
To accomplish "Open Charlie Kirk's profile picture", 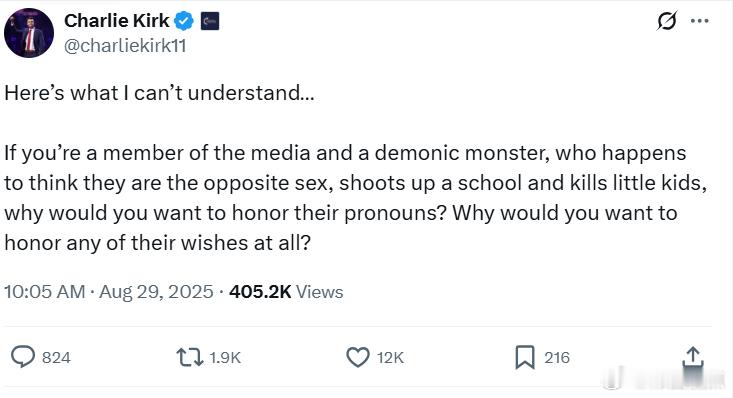I will [29, 33].
